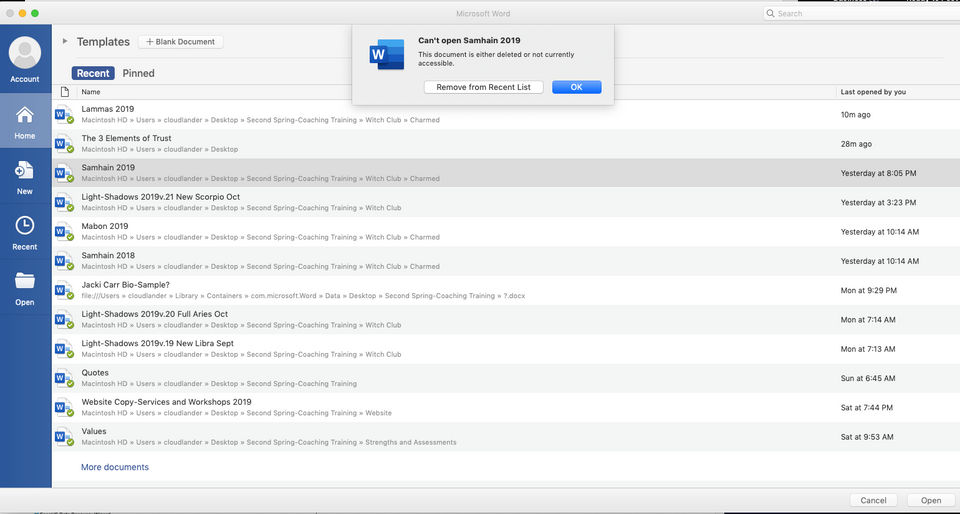
Task: Click the '10m ago' timestamp
Action: [855, 114]
